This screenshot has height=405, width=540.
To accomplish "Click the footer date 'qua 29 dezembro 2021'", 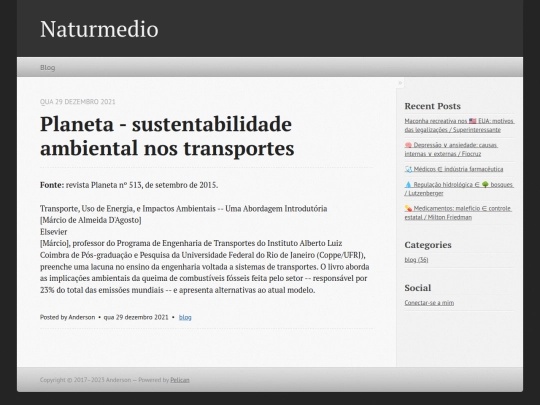I will 136,317.
